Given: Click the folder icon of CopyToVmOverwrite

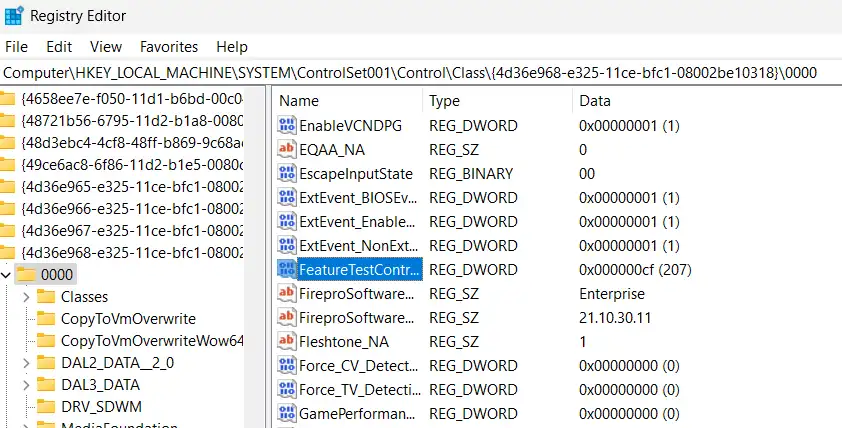Looking at the screenshot, I should click(x=46, y=319).
